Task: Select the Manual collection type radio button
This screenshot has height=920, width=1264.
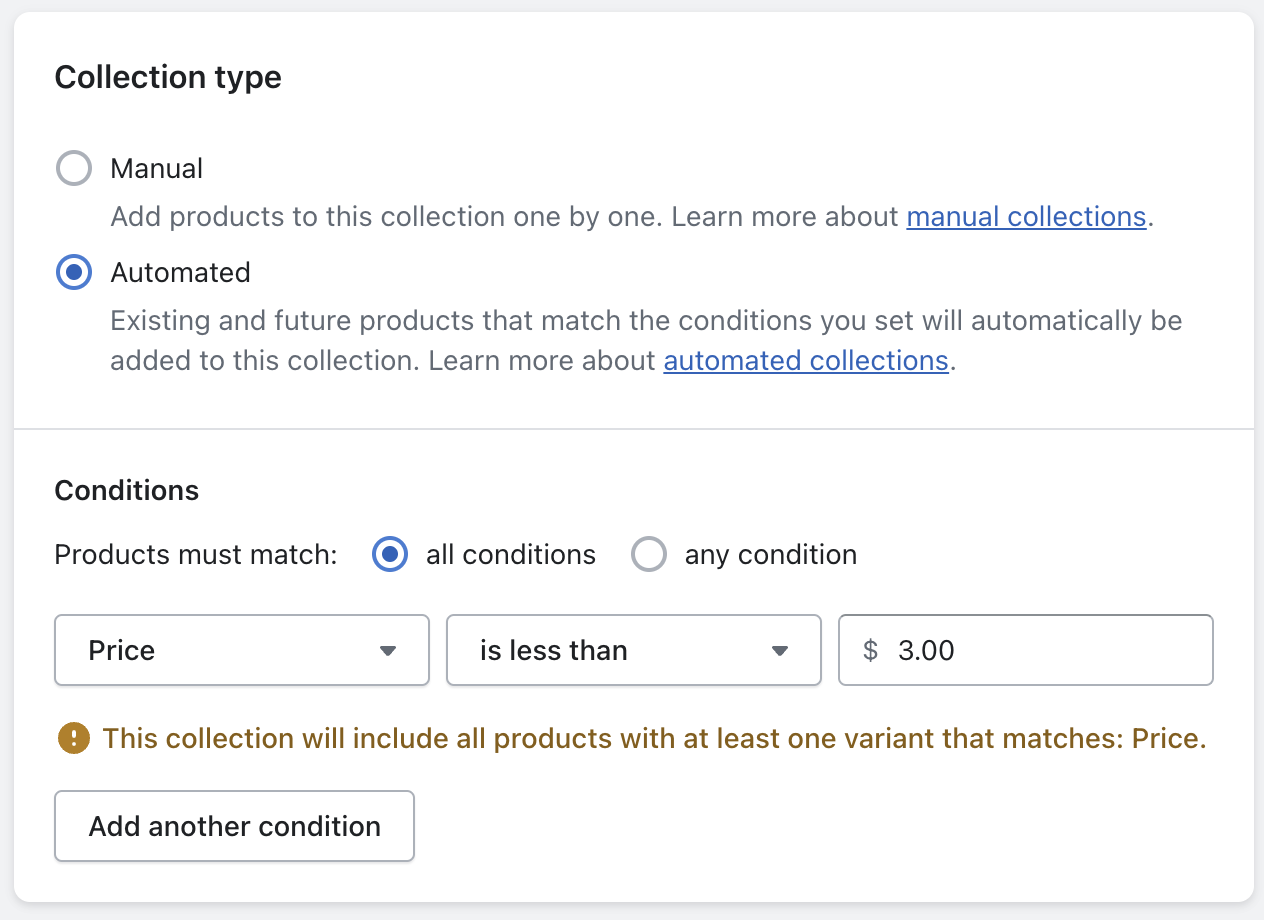Action: click(74, 169)
